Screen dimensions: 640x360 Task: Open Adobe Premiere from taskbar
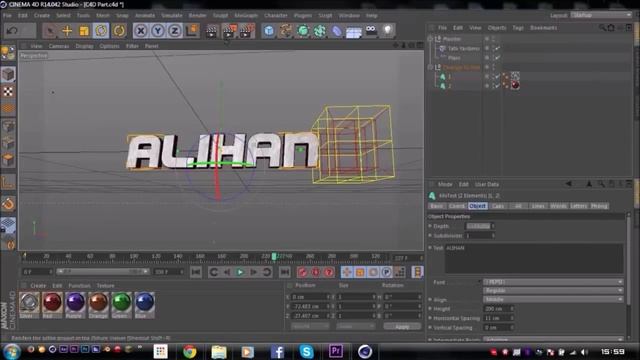pyautogui.click(x=336, y=351)
